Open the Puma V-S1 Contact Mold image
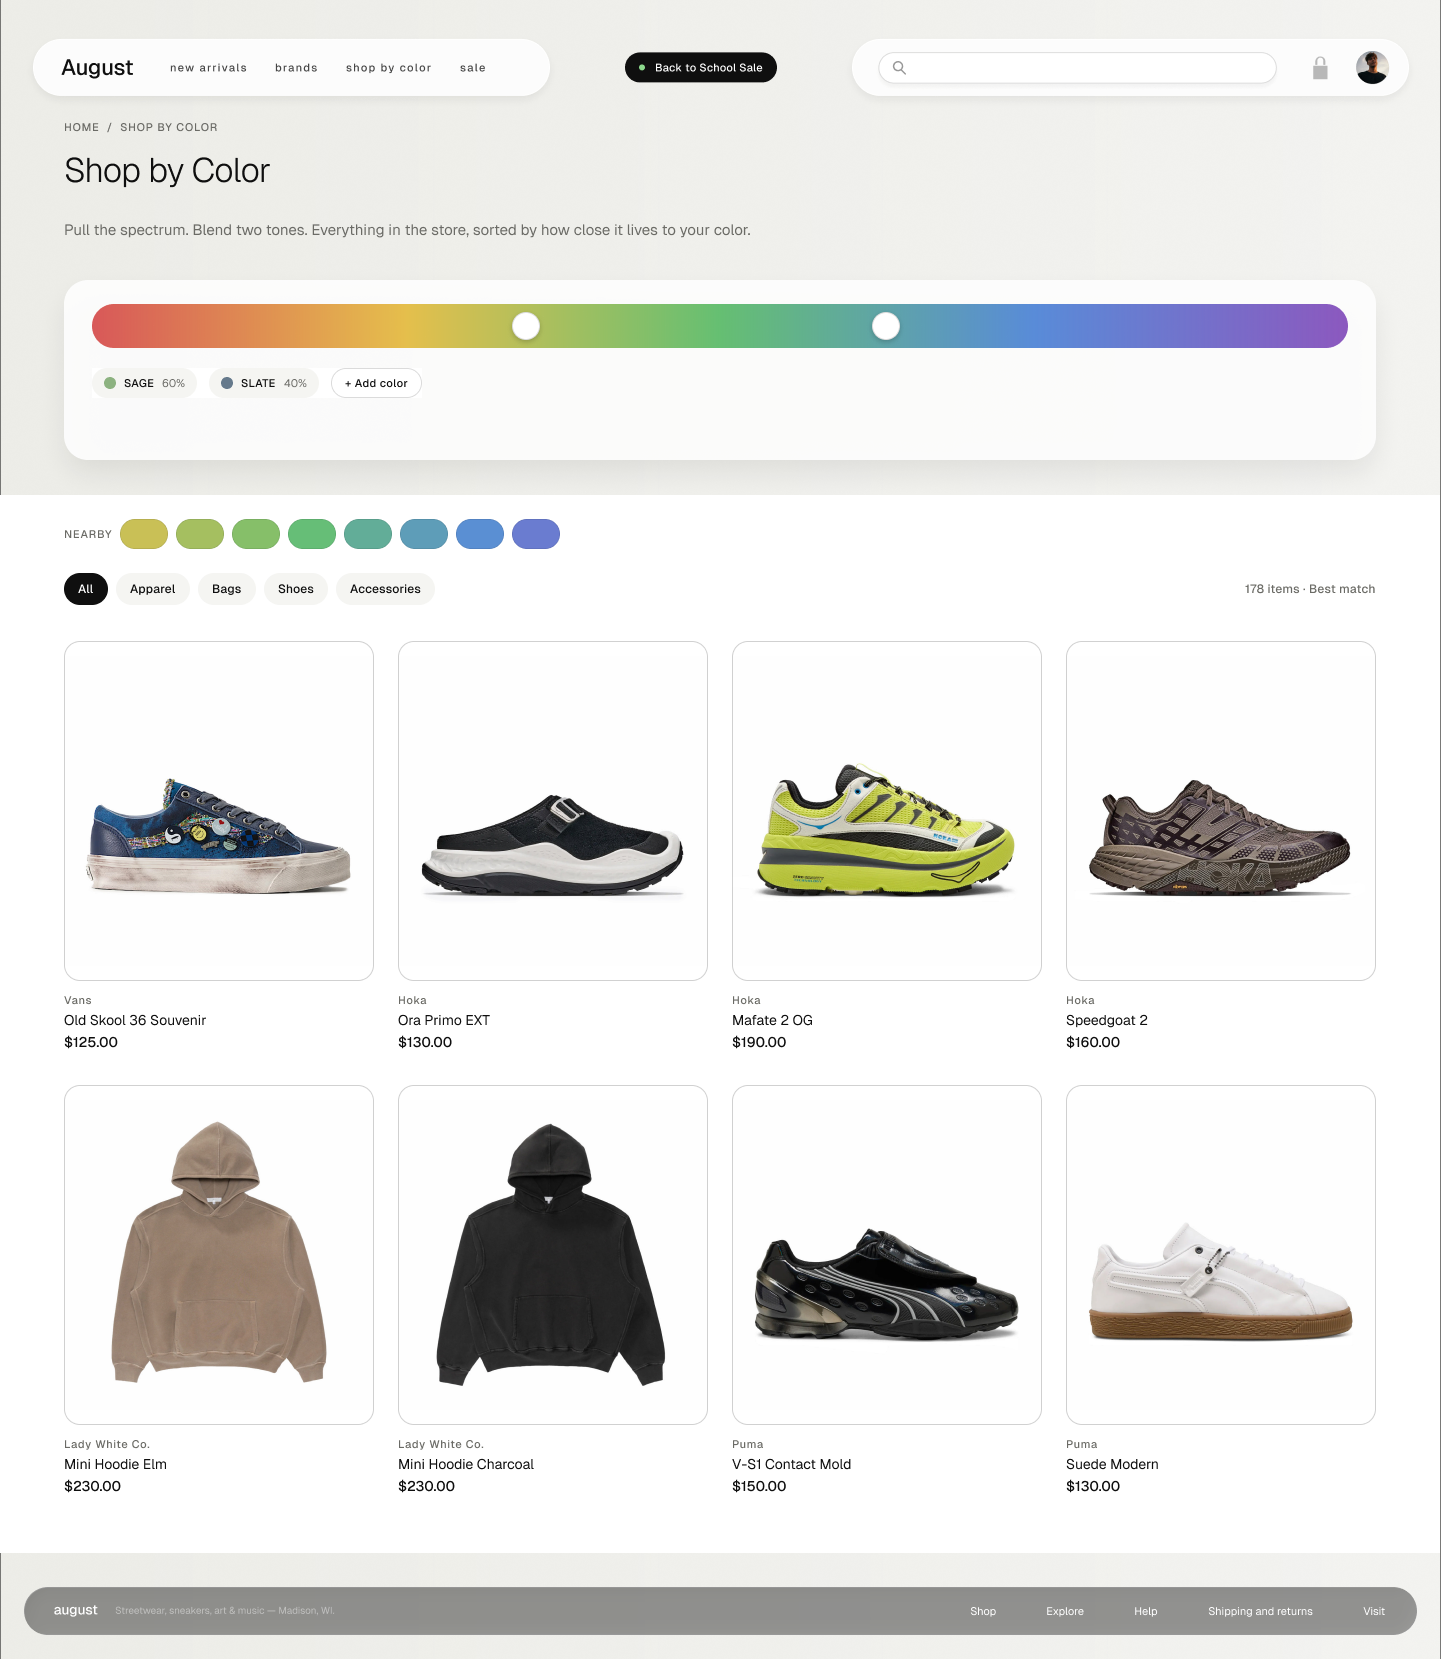The height and width of the screenshot is (1659, 1441). [887, 1255]
